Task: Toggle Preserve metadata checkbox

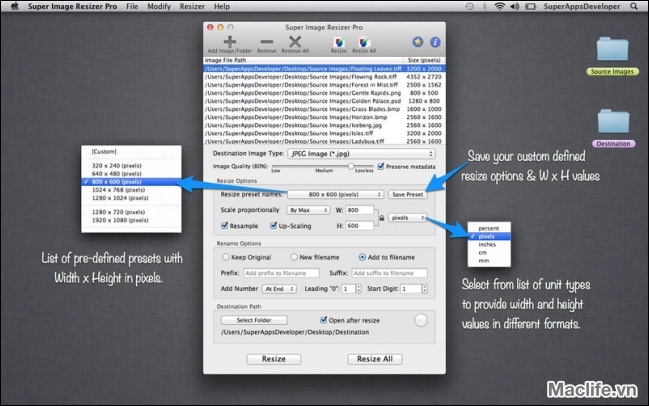Action: tap(381, 166)
